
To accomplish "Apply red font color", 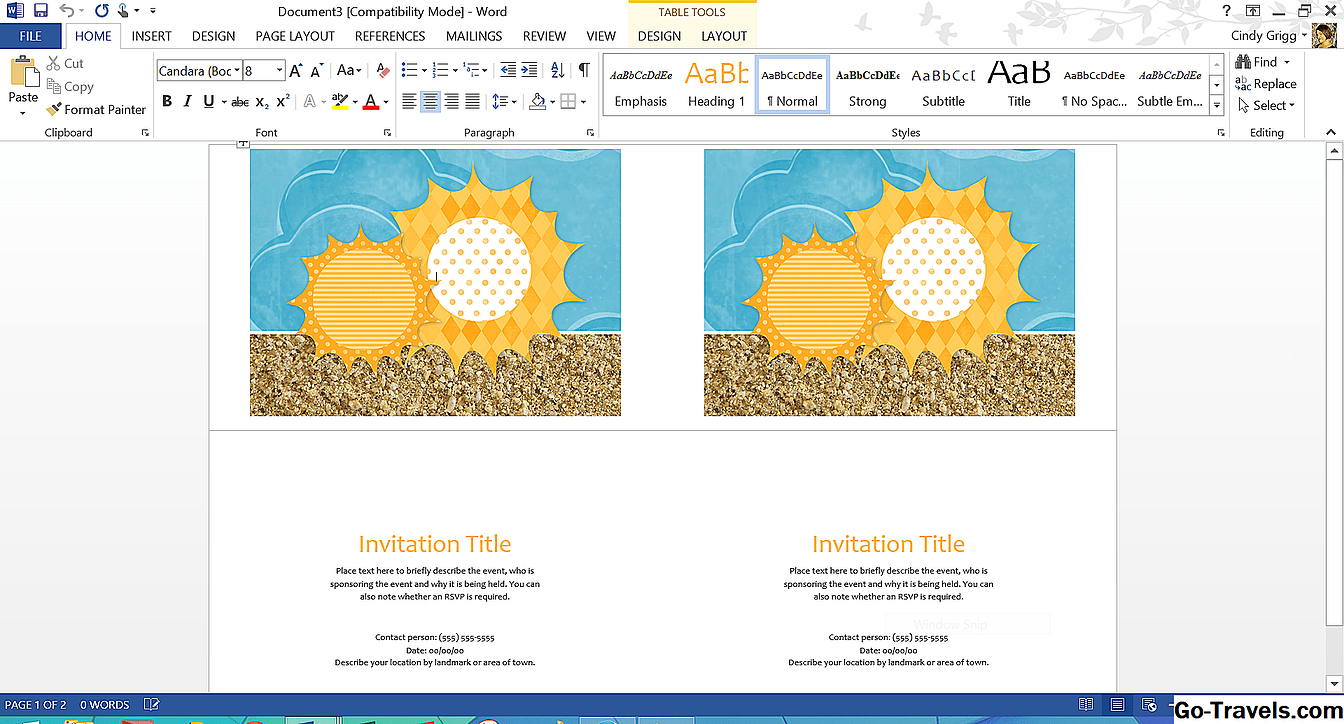I will 371,101.
